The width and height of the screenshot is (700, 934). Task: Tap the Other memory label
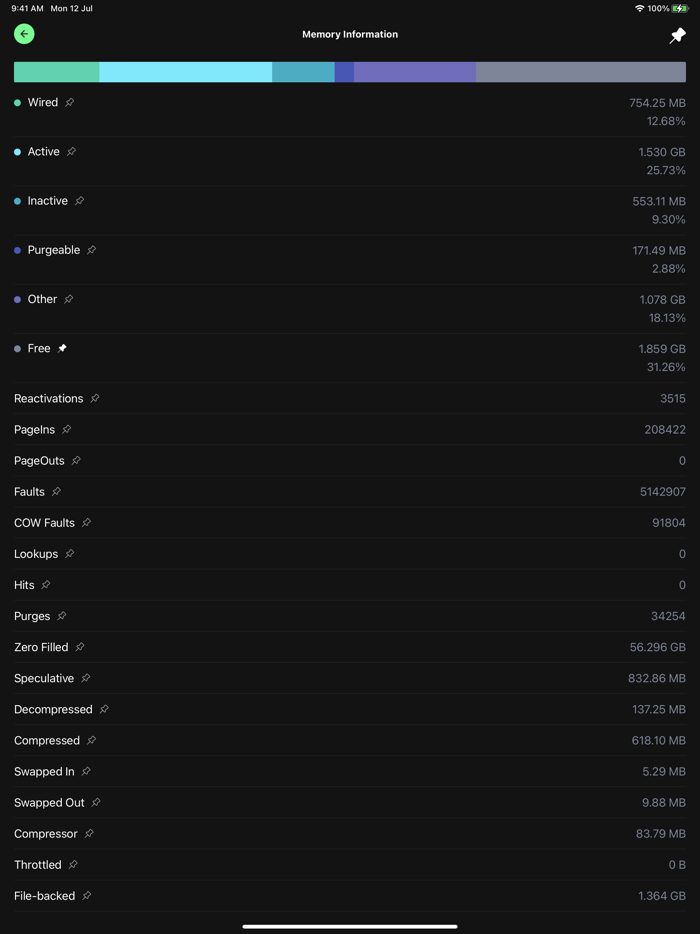point(42,299)
